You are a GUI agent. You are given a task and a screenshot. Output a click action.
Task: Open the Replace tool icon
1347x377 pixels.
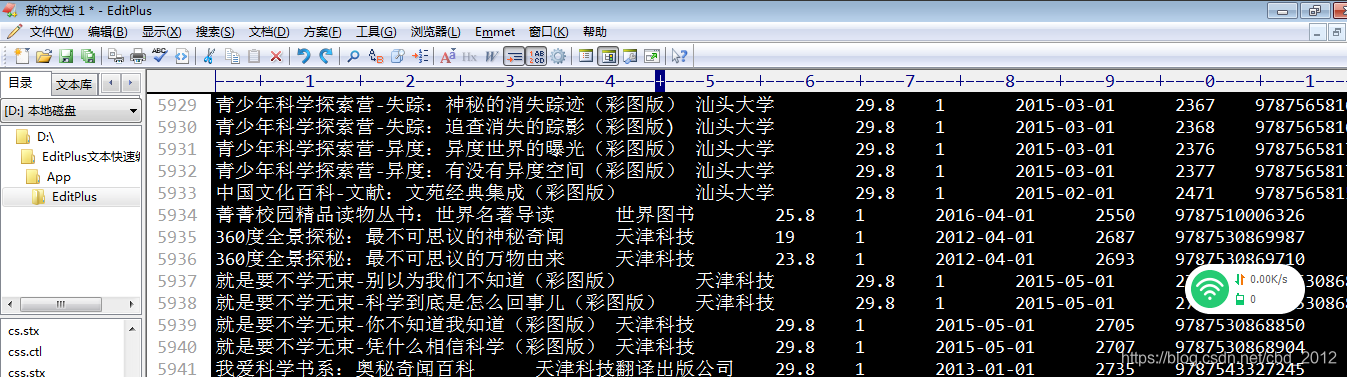click(x=376, y=56)
